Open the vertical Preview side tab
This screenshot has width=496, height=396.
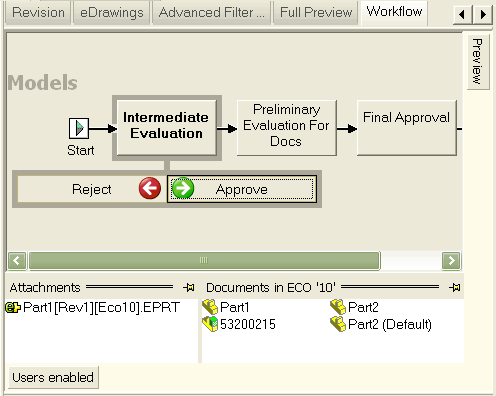pyautogui.click(x=478, y=61)
